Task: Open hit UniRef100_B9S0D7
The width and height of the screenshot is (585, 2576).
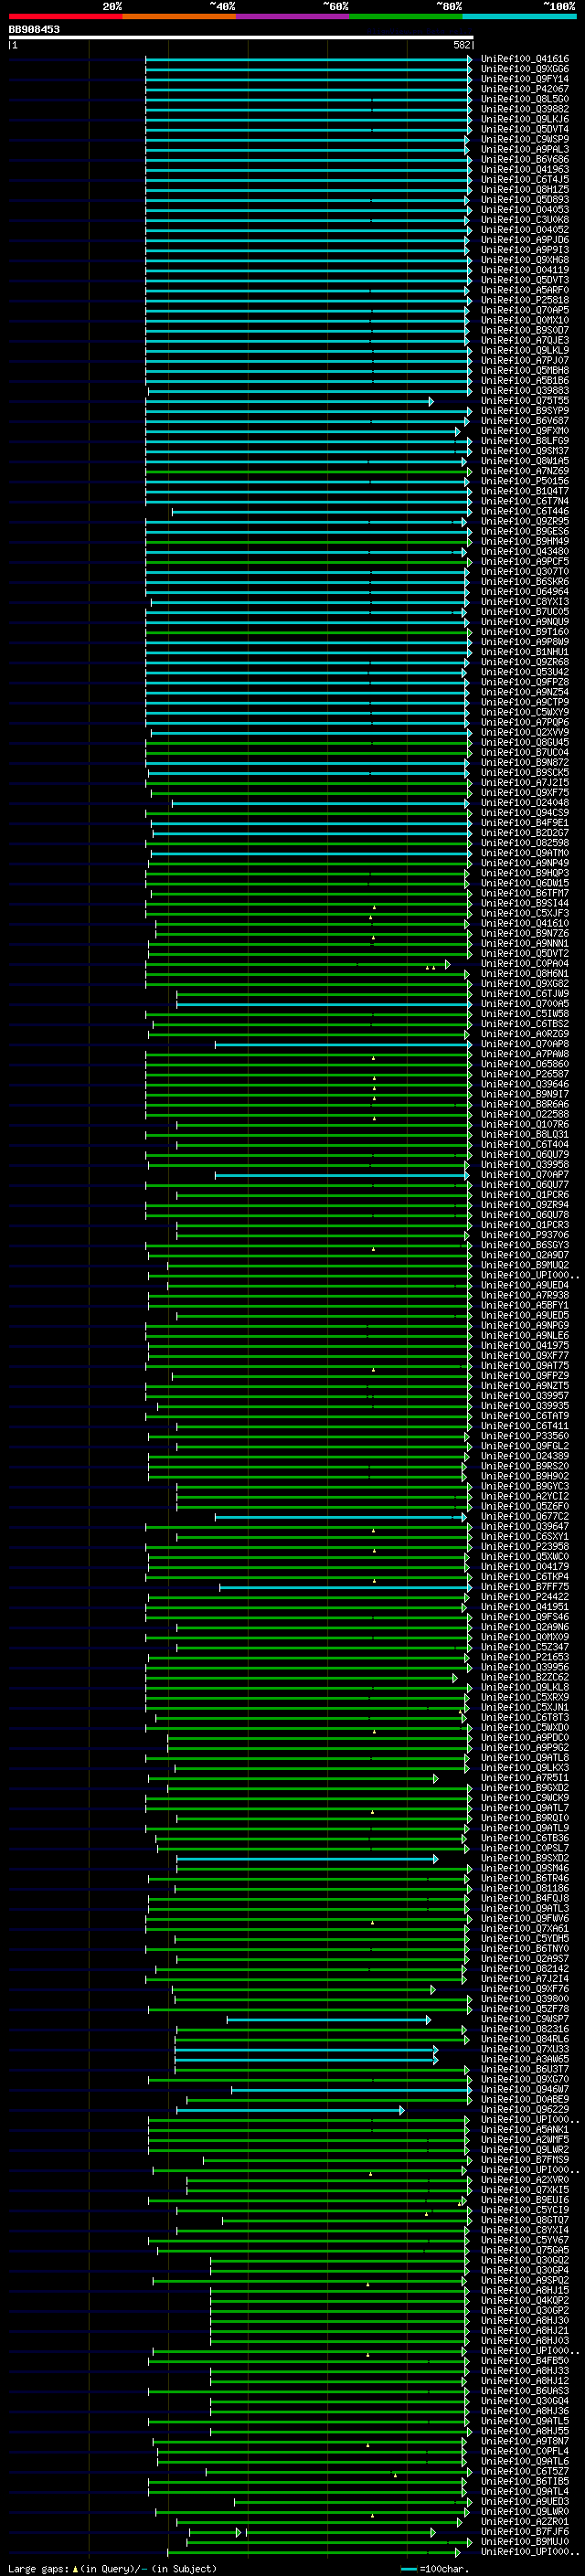Action: click(x=525, y=330)
